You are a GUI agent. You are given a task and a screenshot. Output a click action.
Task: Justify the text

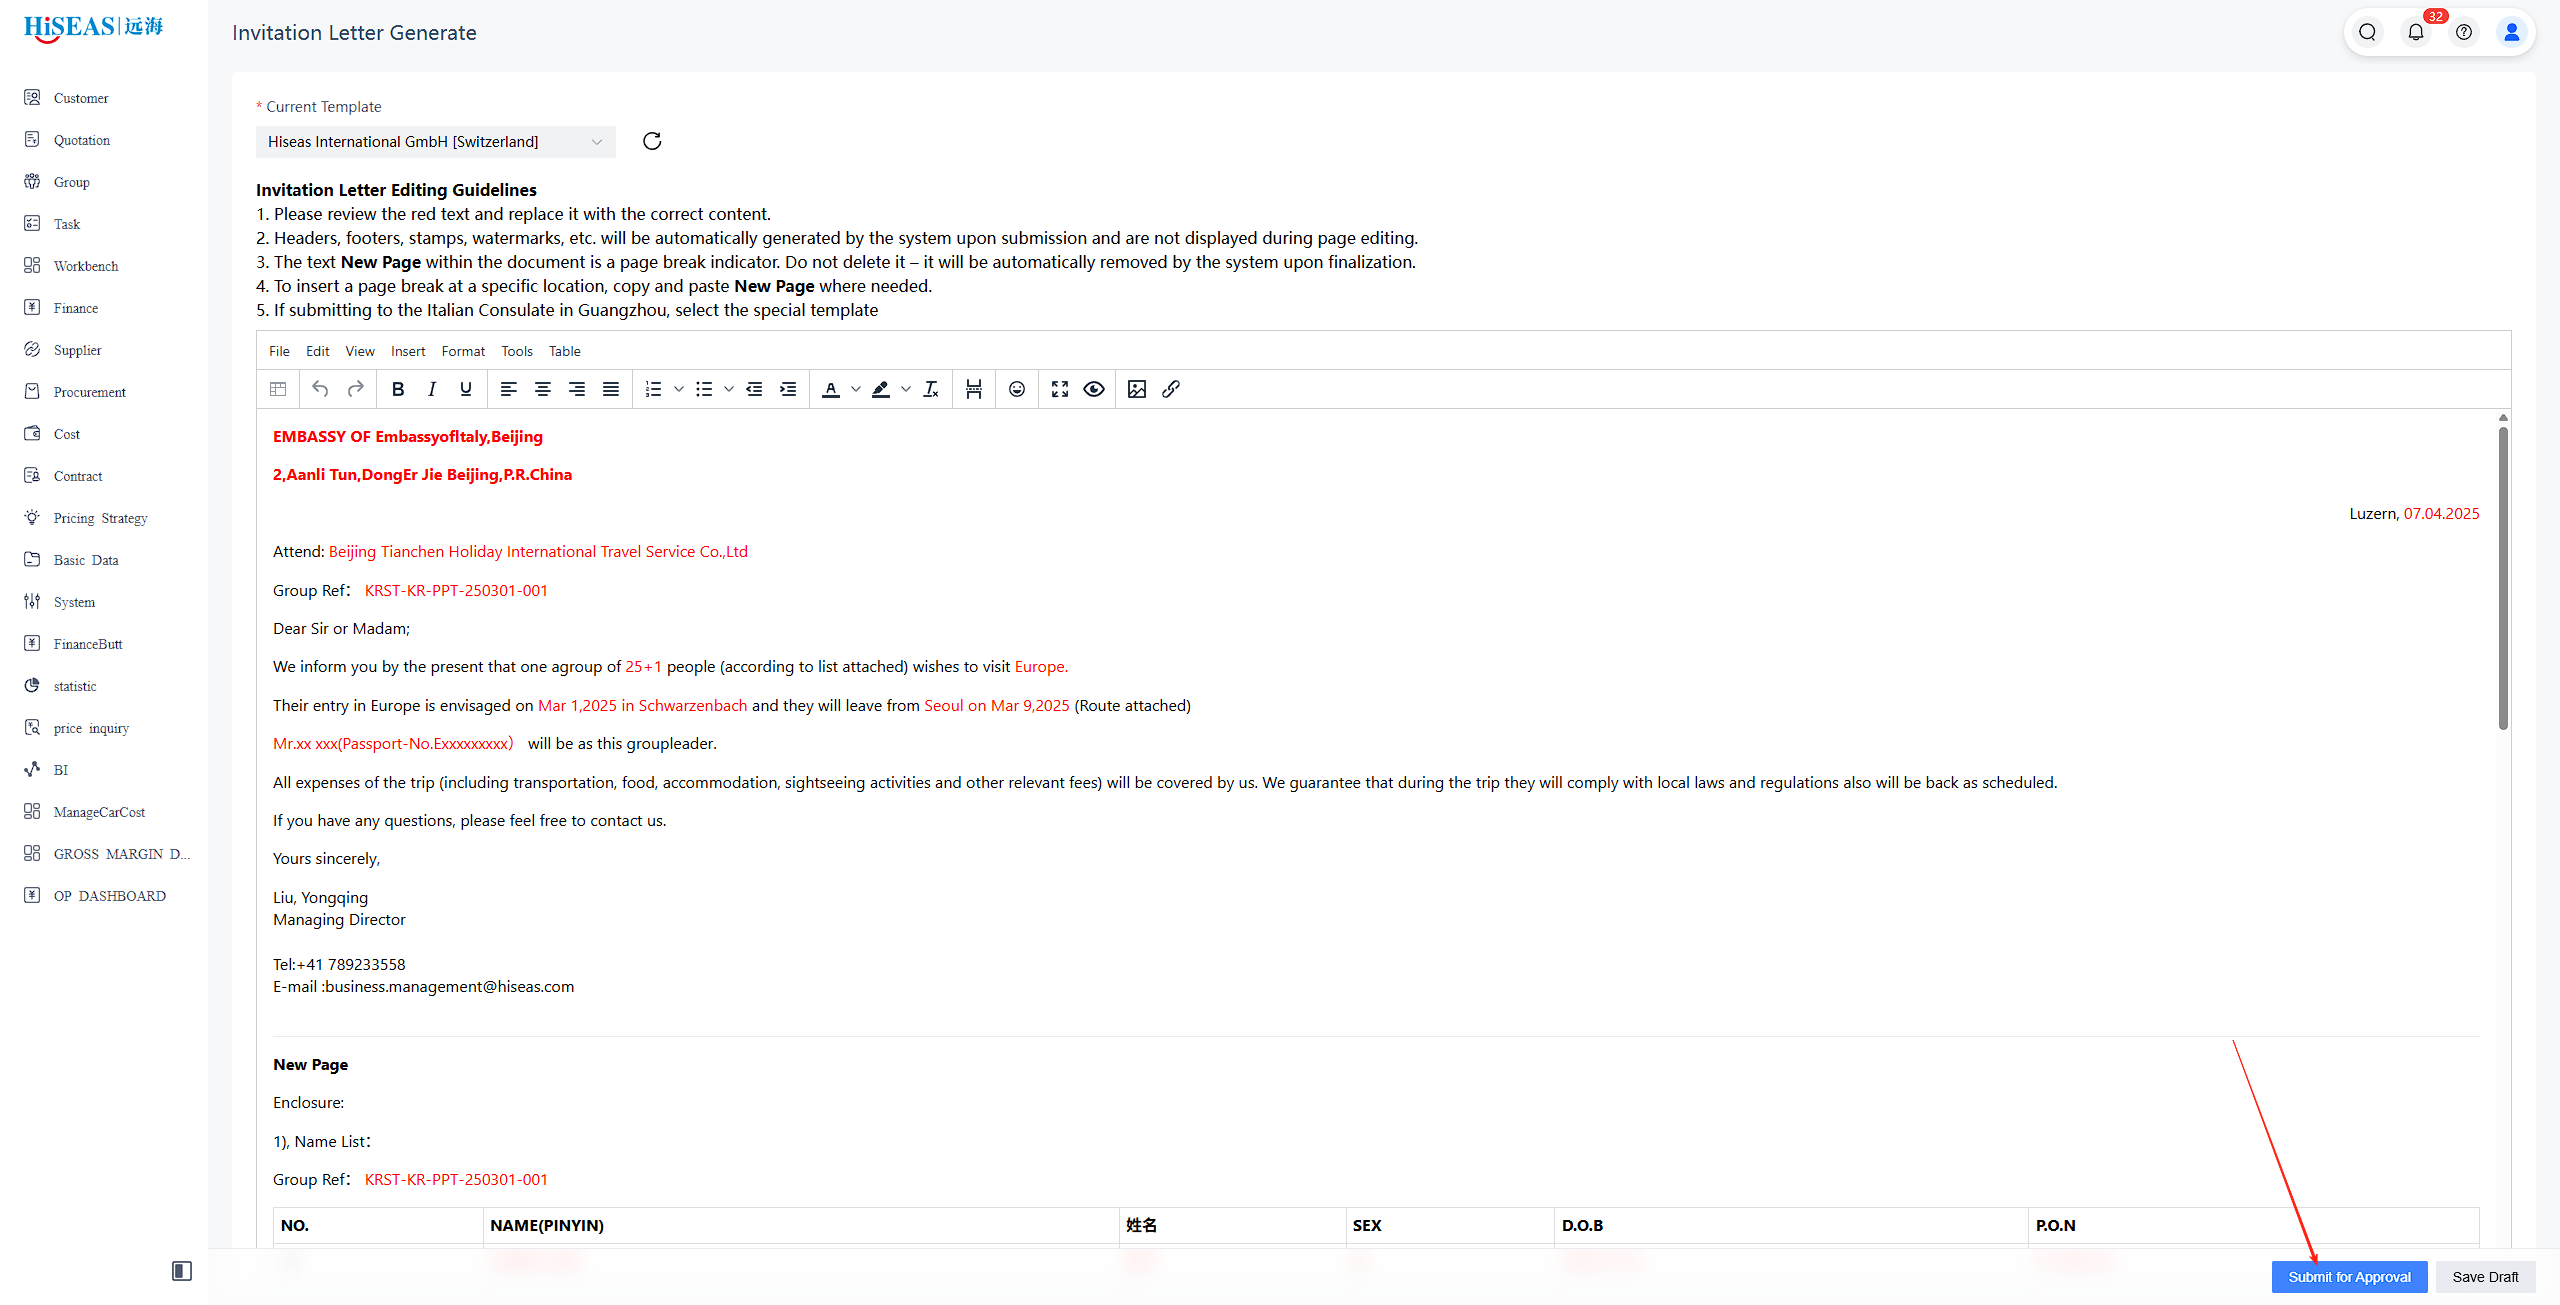coord(611,389)
